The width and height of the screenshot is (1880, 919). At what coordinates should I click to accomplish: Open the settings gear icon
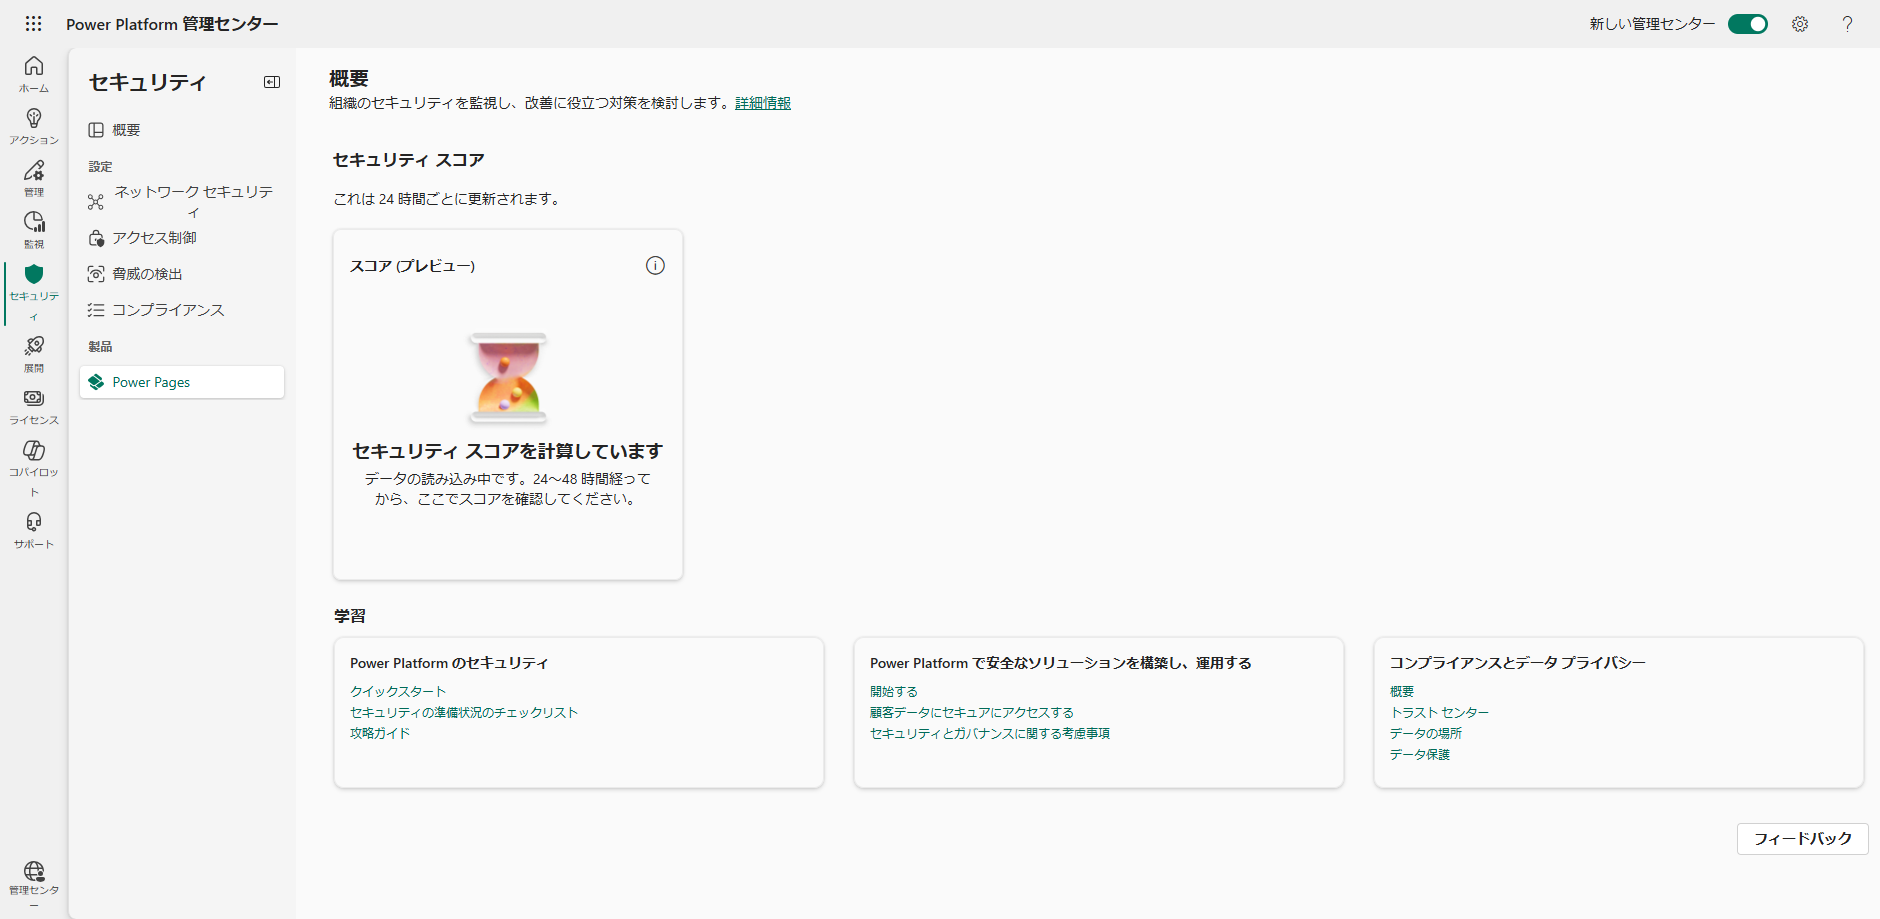coord(1800,24)
